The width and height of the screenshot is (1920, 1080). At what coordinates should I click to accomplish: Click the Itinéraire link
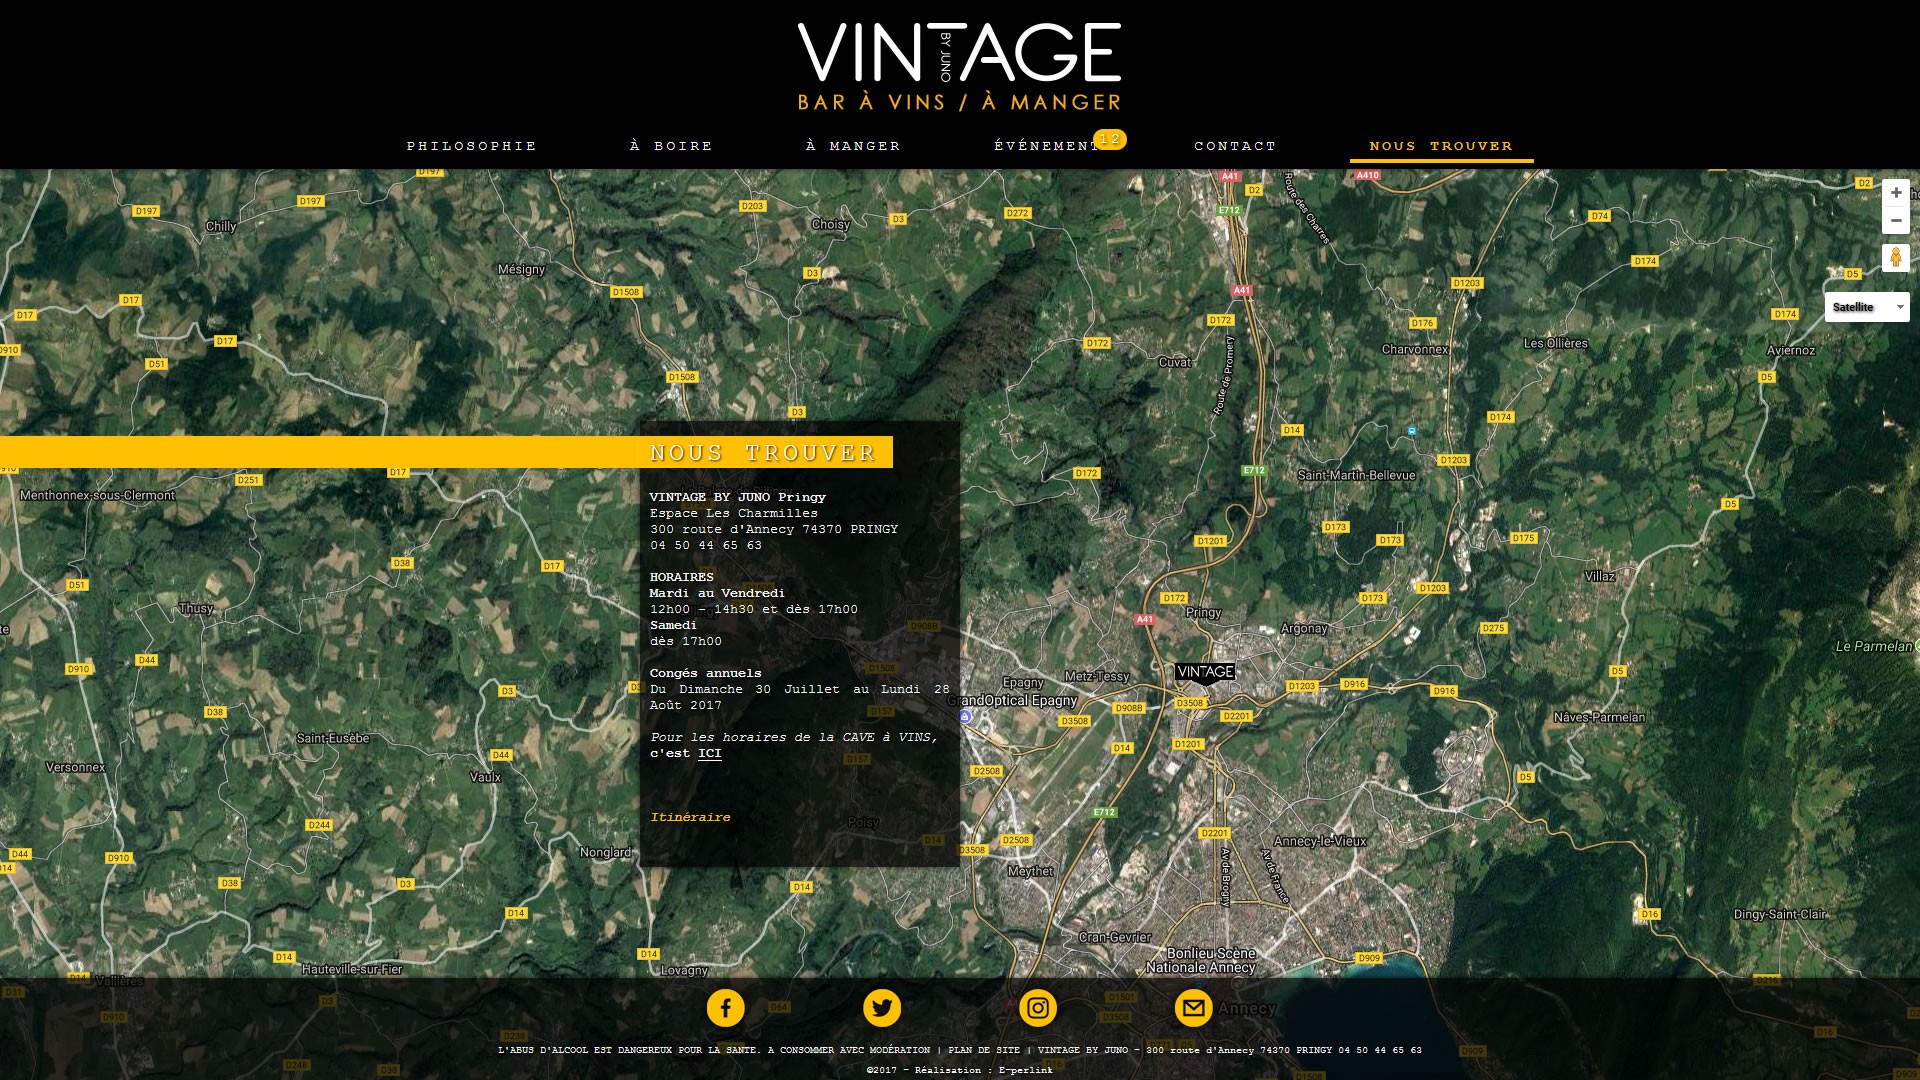690,817
